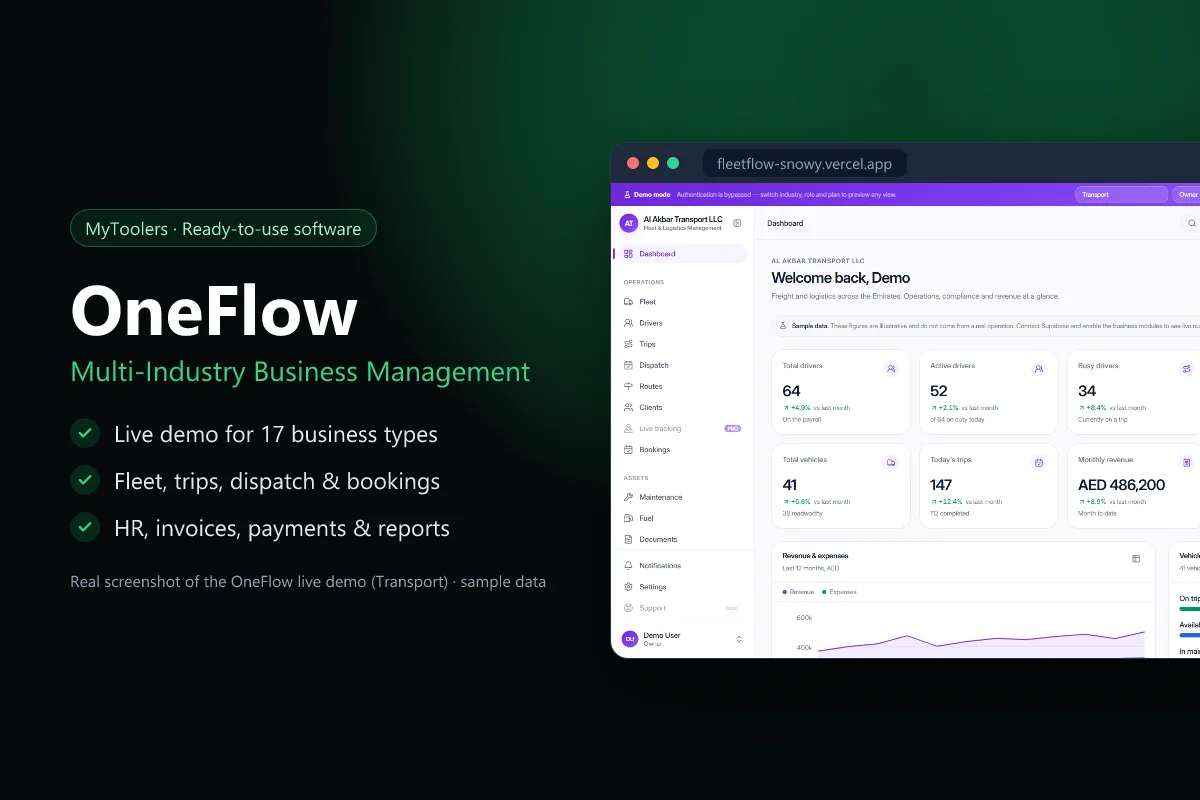
Task: Open the Documents file icon
Action: click(628, 539)
